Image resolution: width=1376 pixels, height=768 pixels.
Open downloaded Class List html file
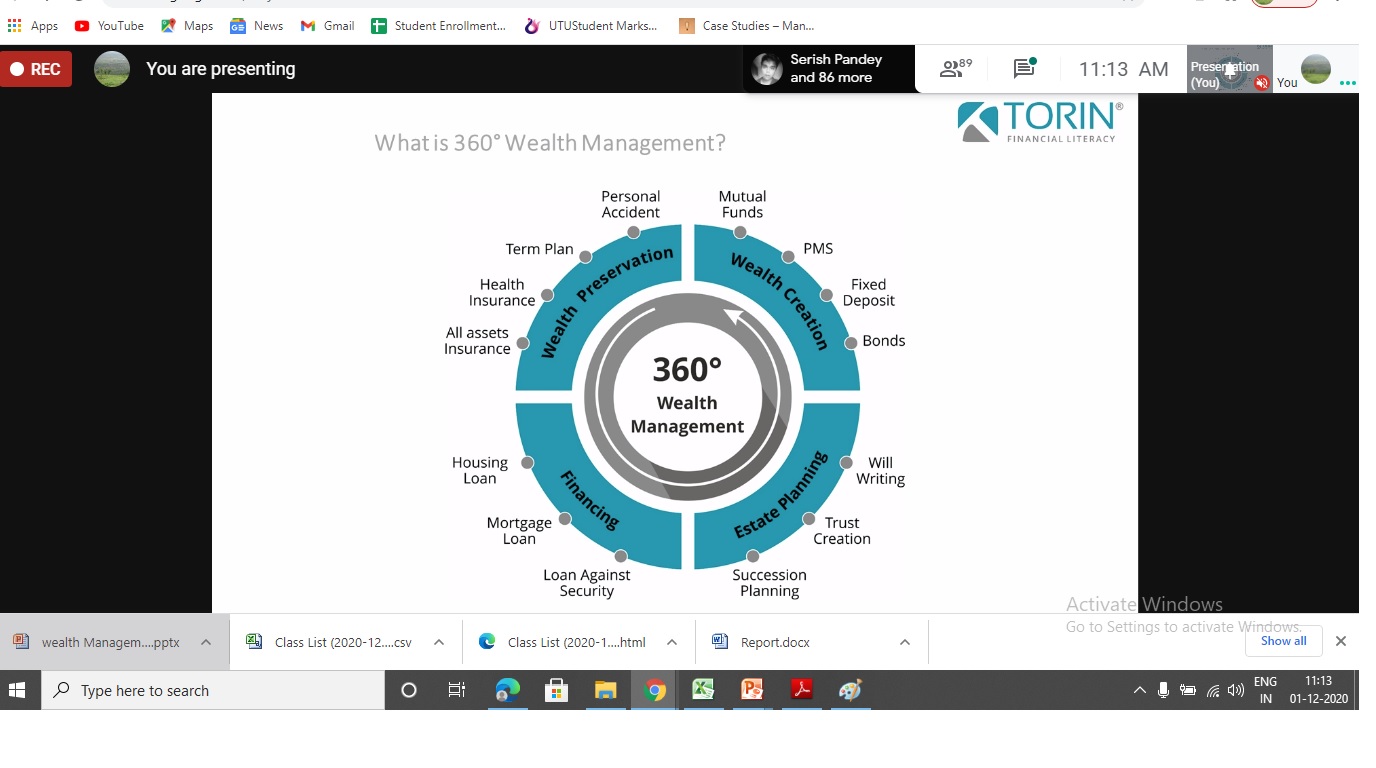(x=563, y=642)
